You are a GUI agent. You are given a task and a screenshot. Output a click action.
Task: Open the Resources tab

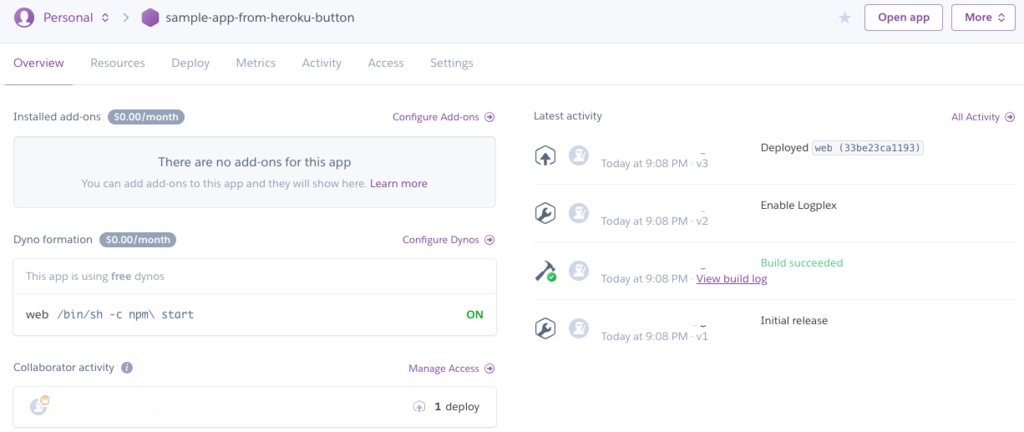[118, 63]
